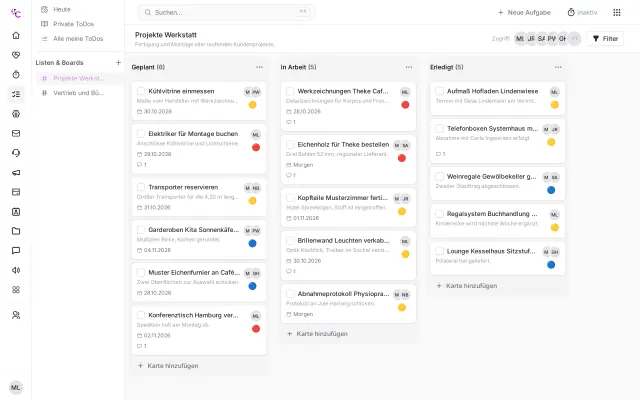Open the four-circles modules icon in left rail

coord(16,290)
